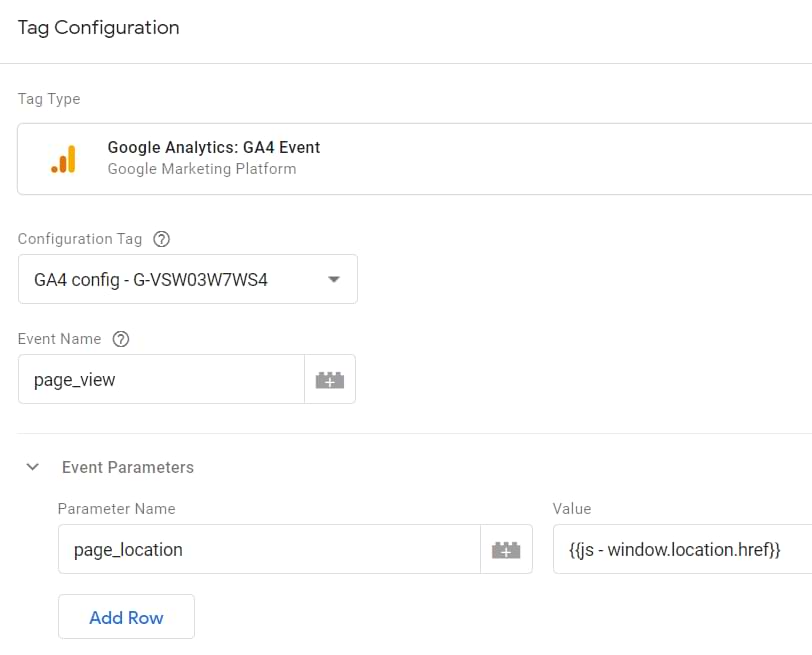This screenshot has width=812, height=655.
Task: Open the Configuration Tag dropdown
Action: tap(187, 279)
